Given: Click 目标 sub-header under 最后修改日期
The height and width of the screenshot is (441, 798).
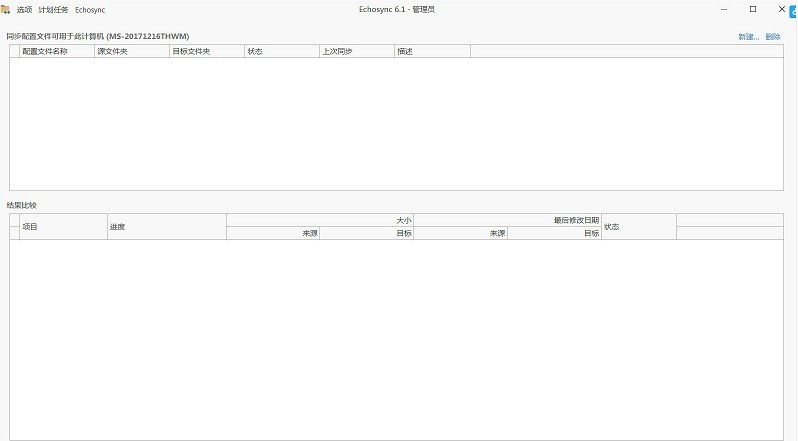Looking at the screenshot, I should [x=554, y=233].
